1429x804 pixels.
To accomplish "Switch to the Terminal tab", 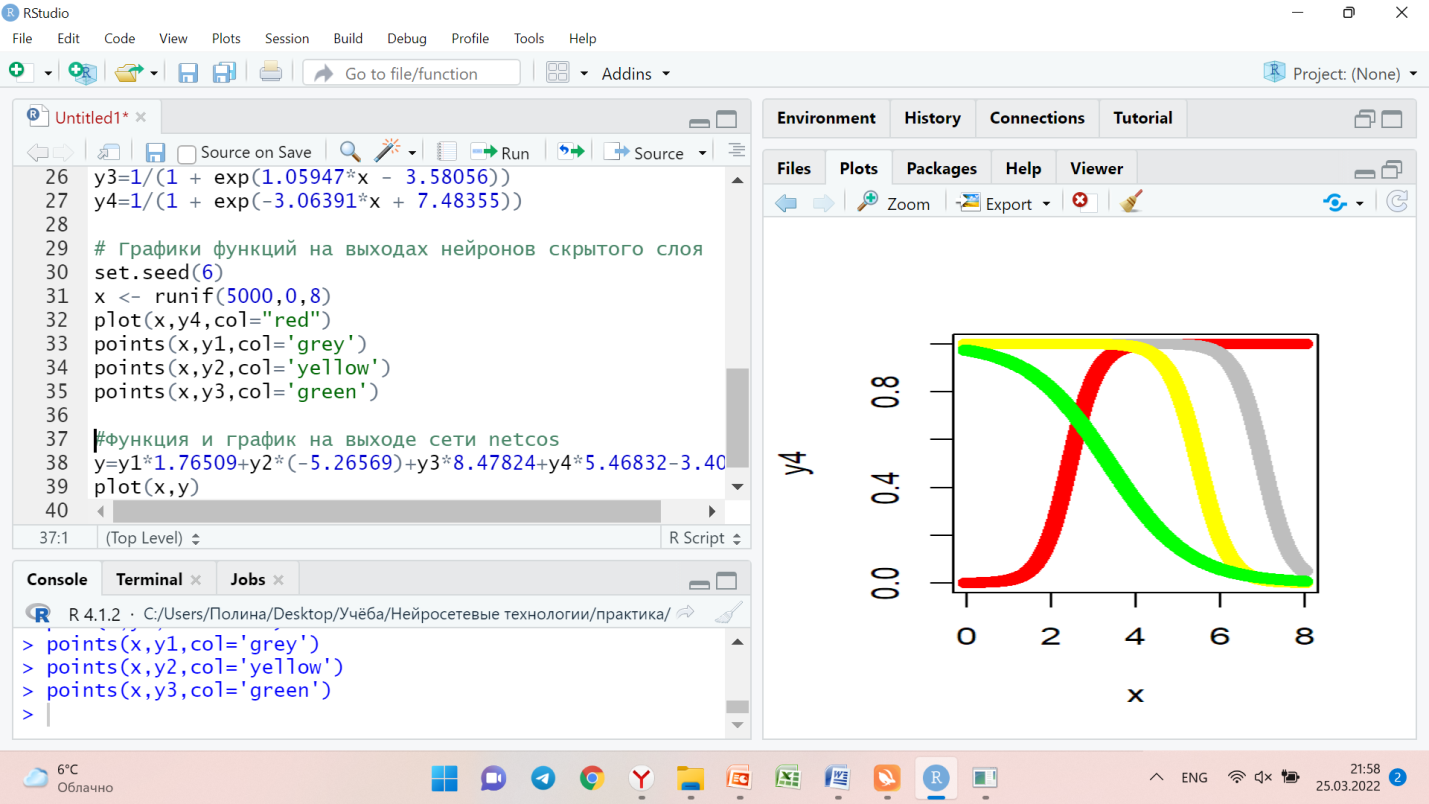I will (x=149, y=579).
